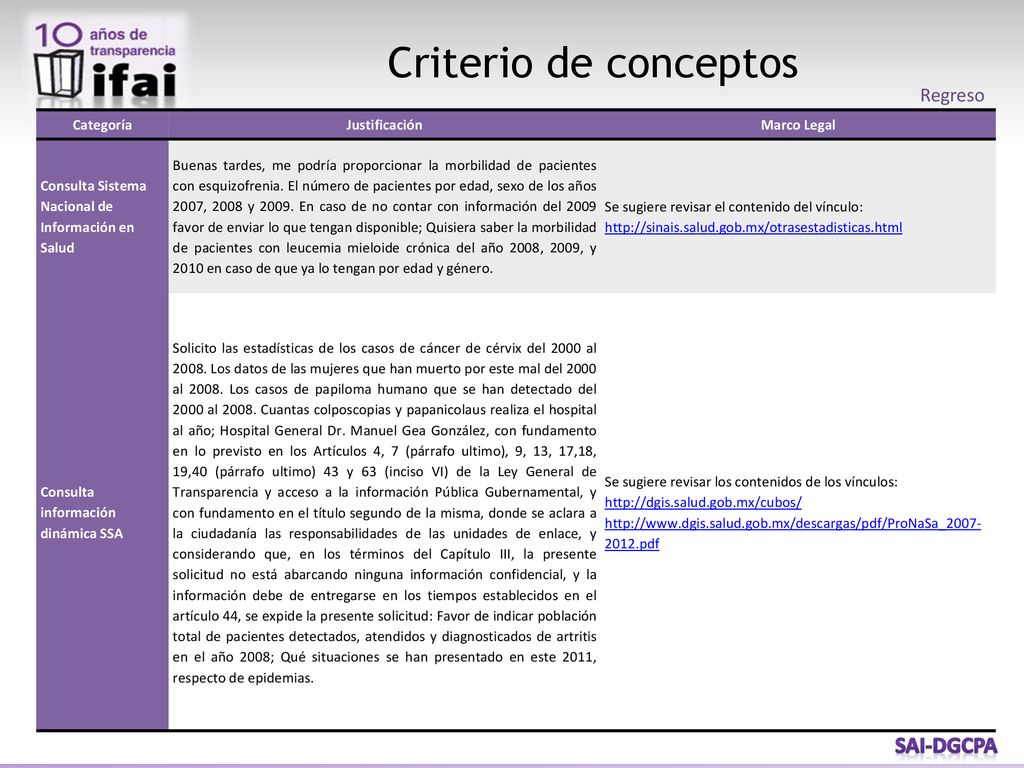This screenshot has height=768, width=1024.
Task: Click 'Se sugiere revisar los contenidos de los vínculos:' text
Action: point(750,482)
